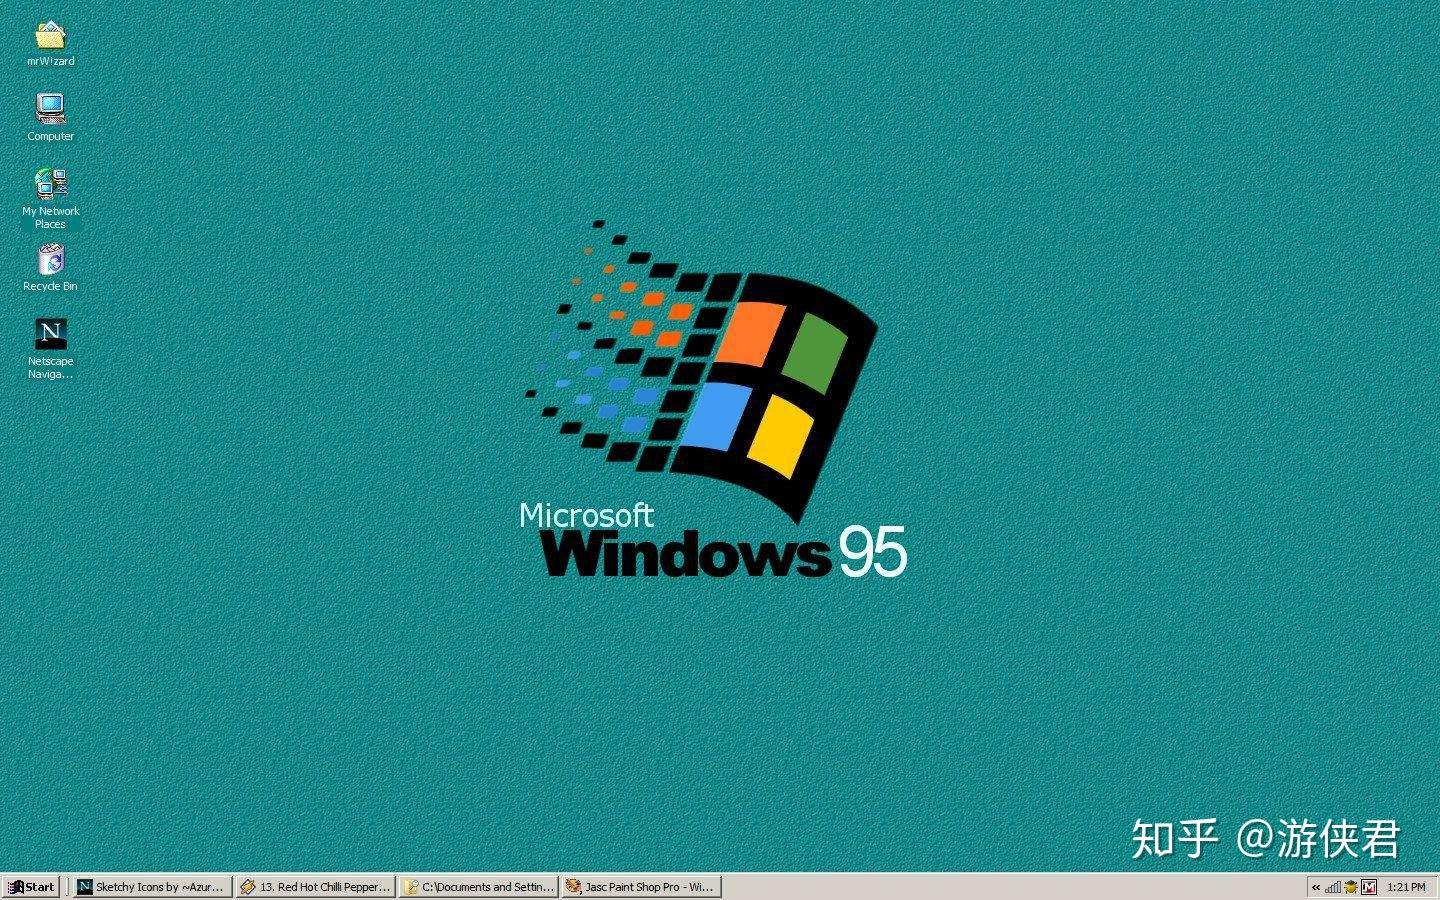Open My Network Places
The height and width of the screenshot is (900, 1440).
(x=50, y=187)
